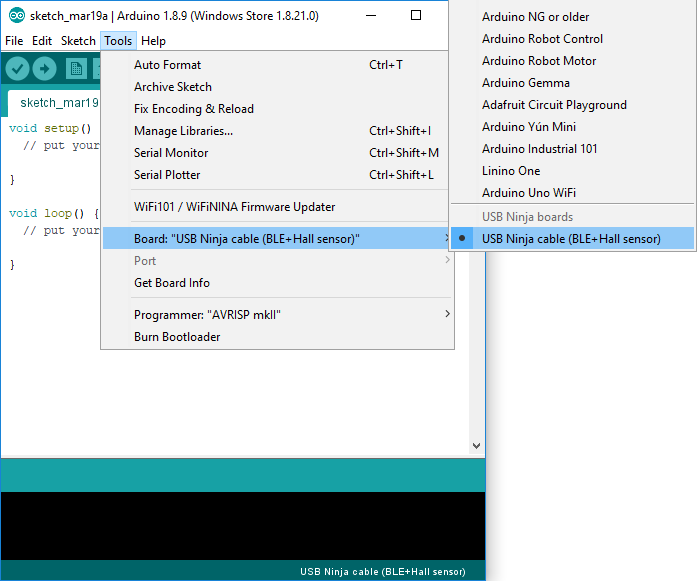The height and width of the screenshot is (581, 697).
Task: Open Manage Libraries...
Action: coord(278,131)
